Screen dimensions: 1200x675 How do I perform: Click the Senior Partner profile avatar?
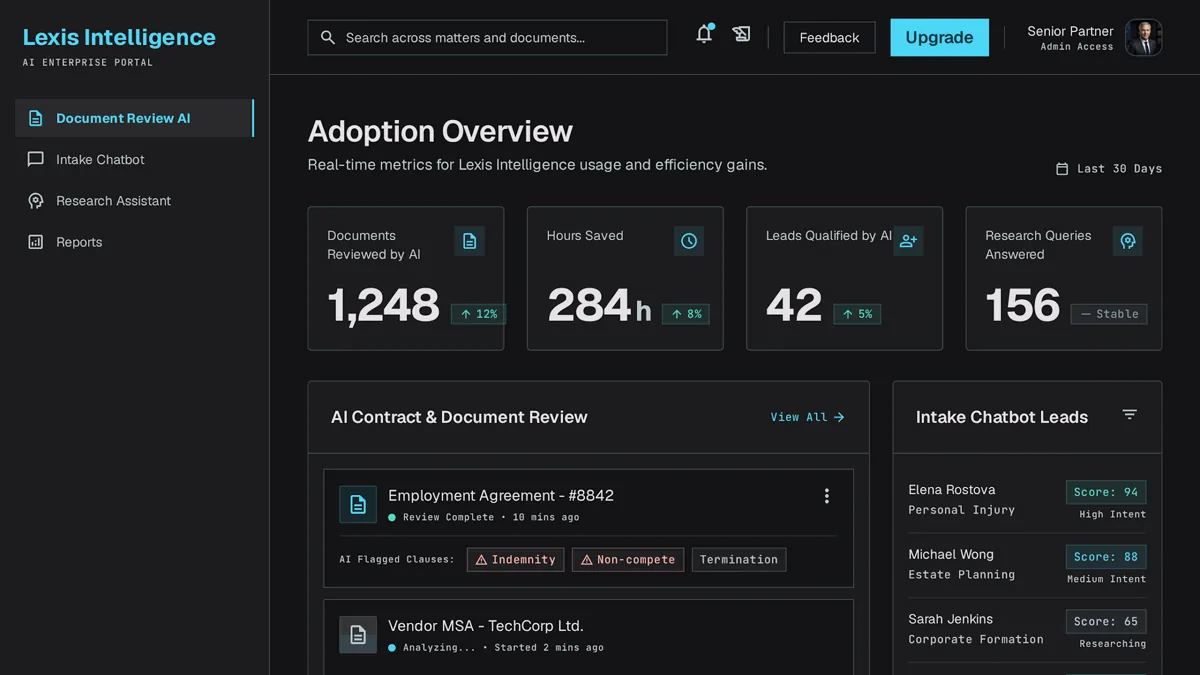tap(1144, 37)
